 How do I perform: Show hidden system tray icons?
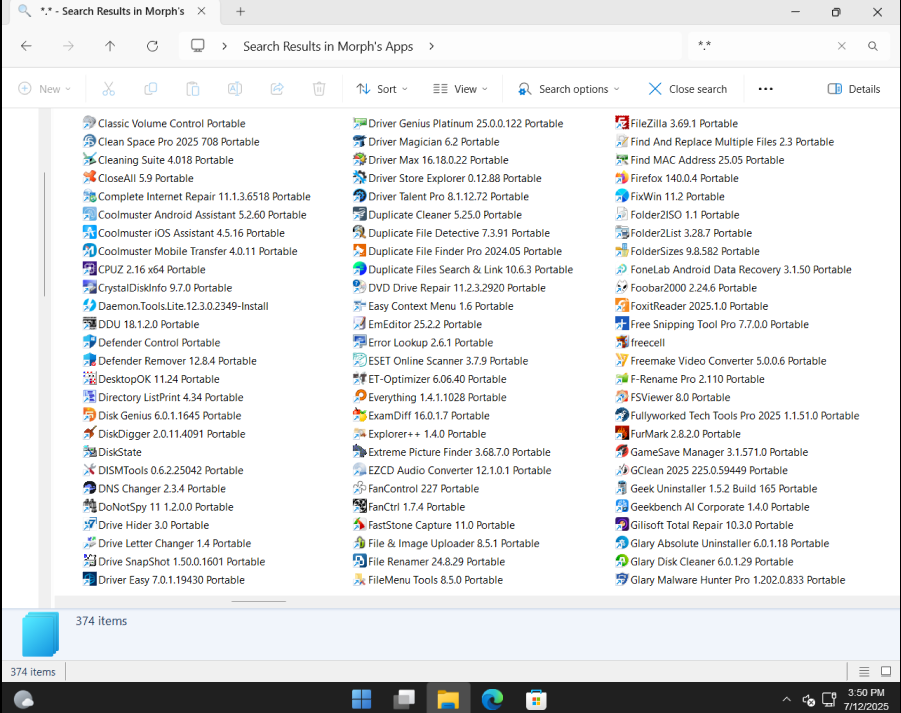[786, 699]
